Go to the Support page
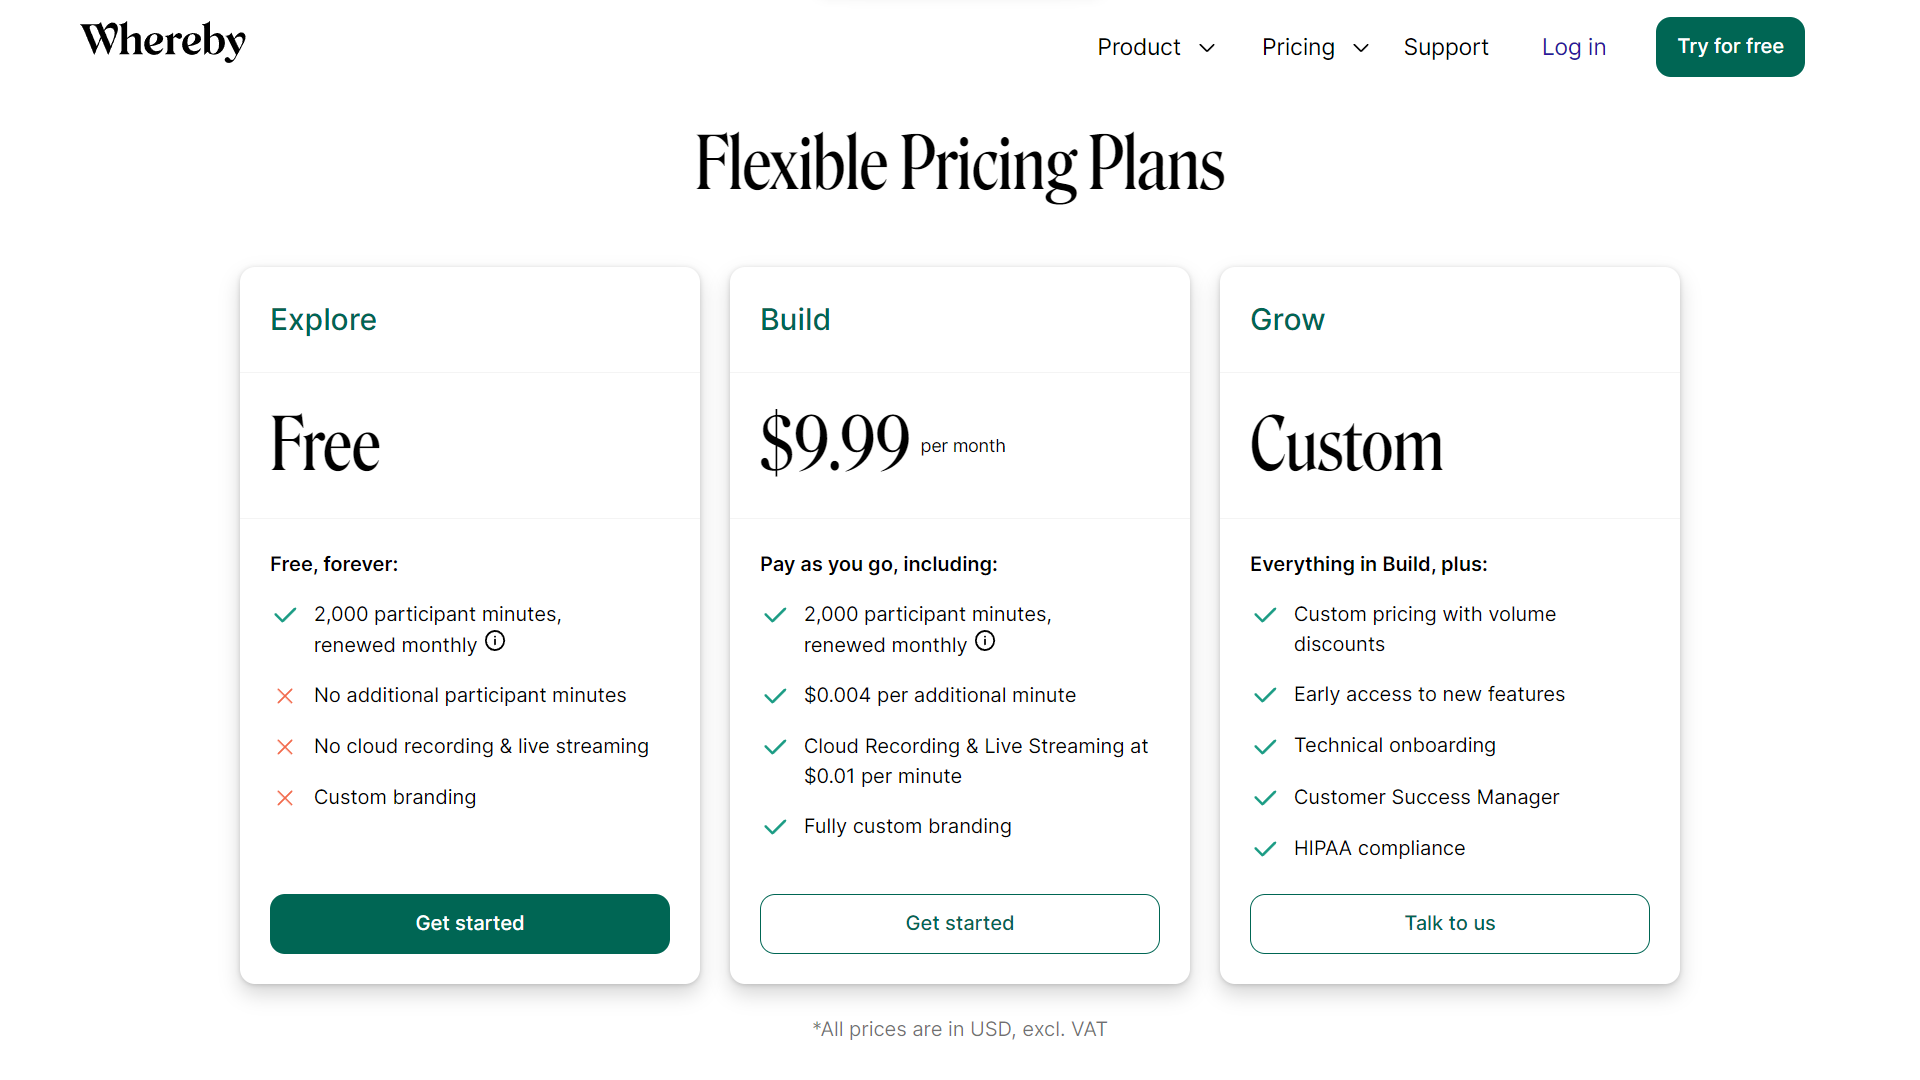This screenshot has width=1920, height=1080. 1446,47
